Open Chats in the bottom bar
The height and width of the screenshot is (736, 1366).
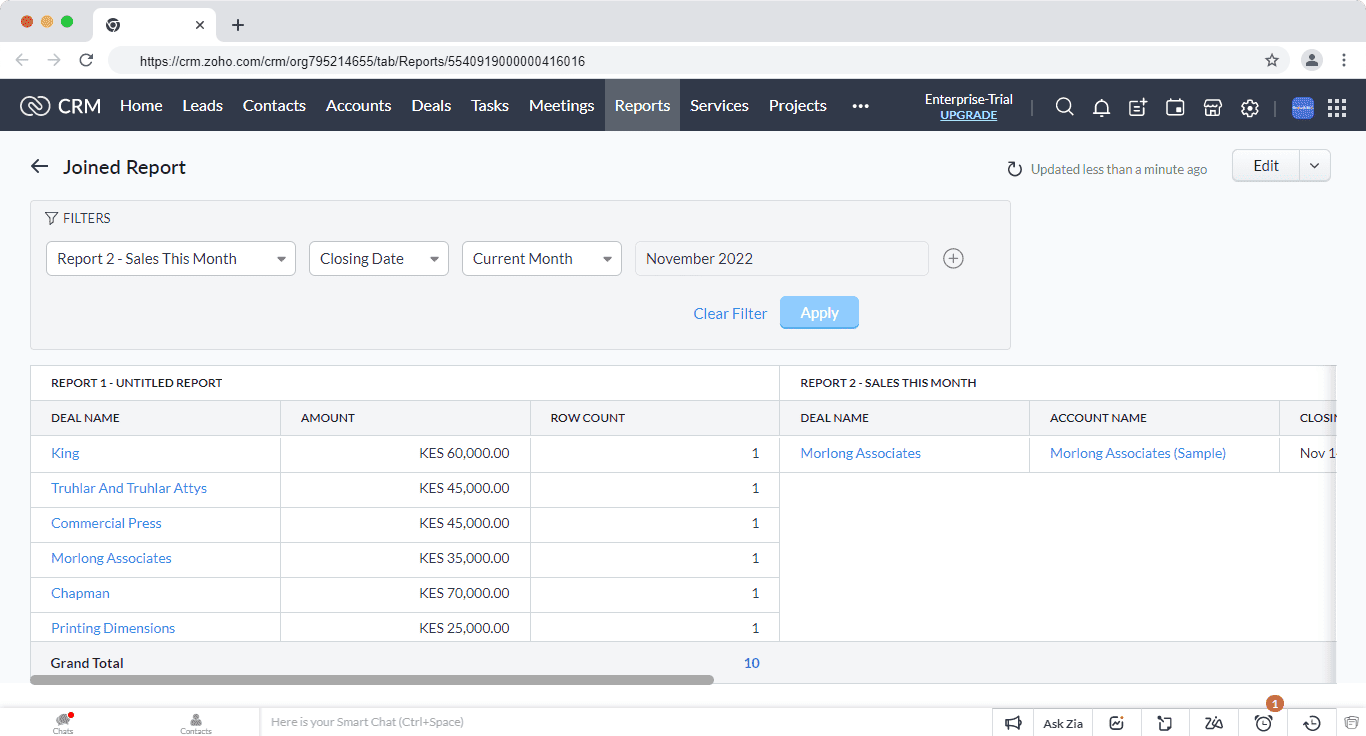tap(63, 723)
